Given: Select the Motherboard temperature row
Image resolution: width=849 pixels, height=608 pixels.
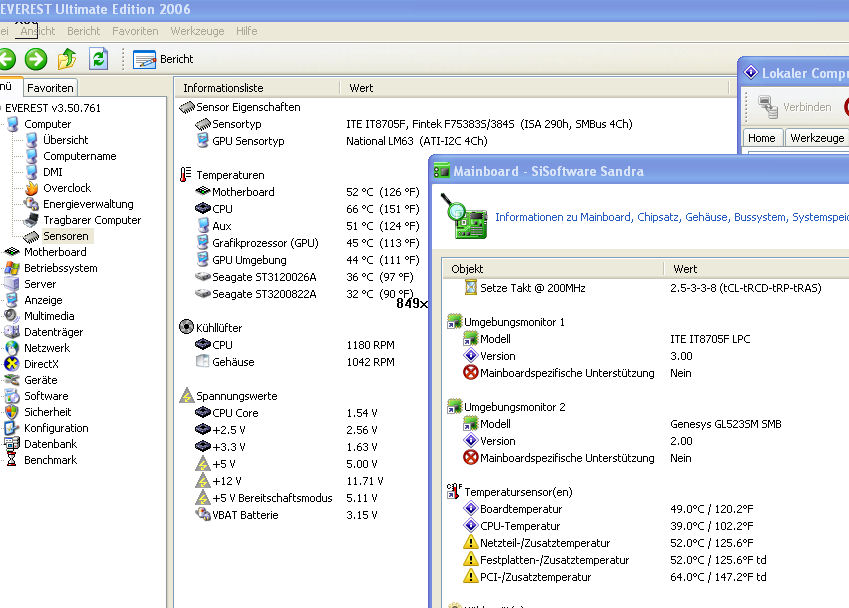Looking at the screenshot, I should coord(307,192).
